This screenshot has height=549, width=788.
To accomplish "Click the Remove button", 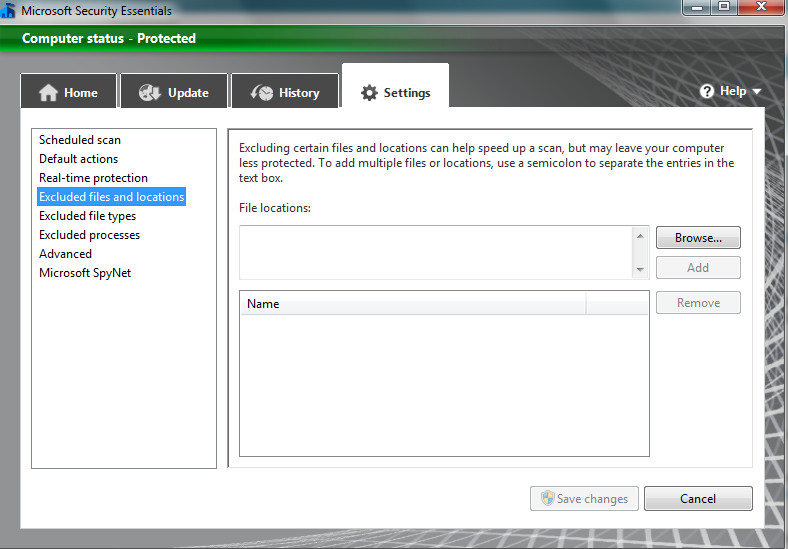I will [698, 303].
